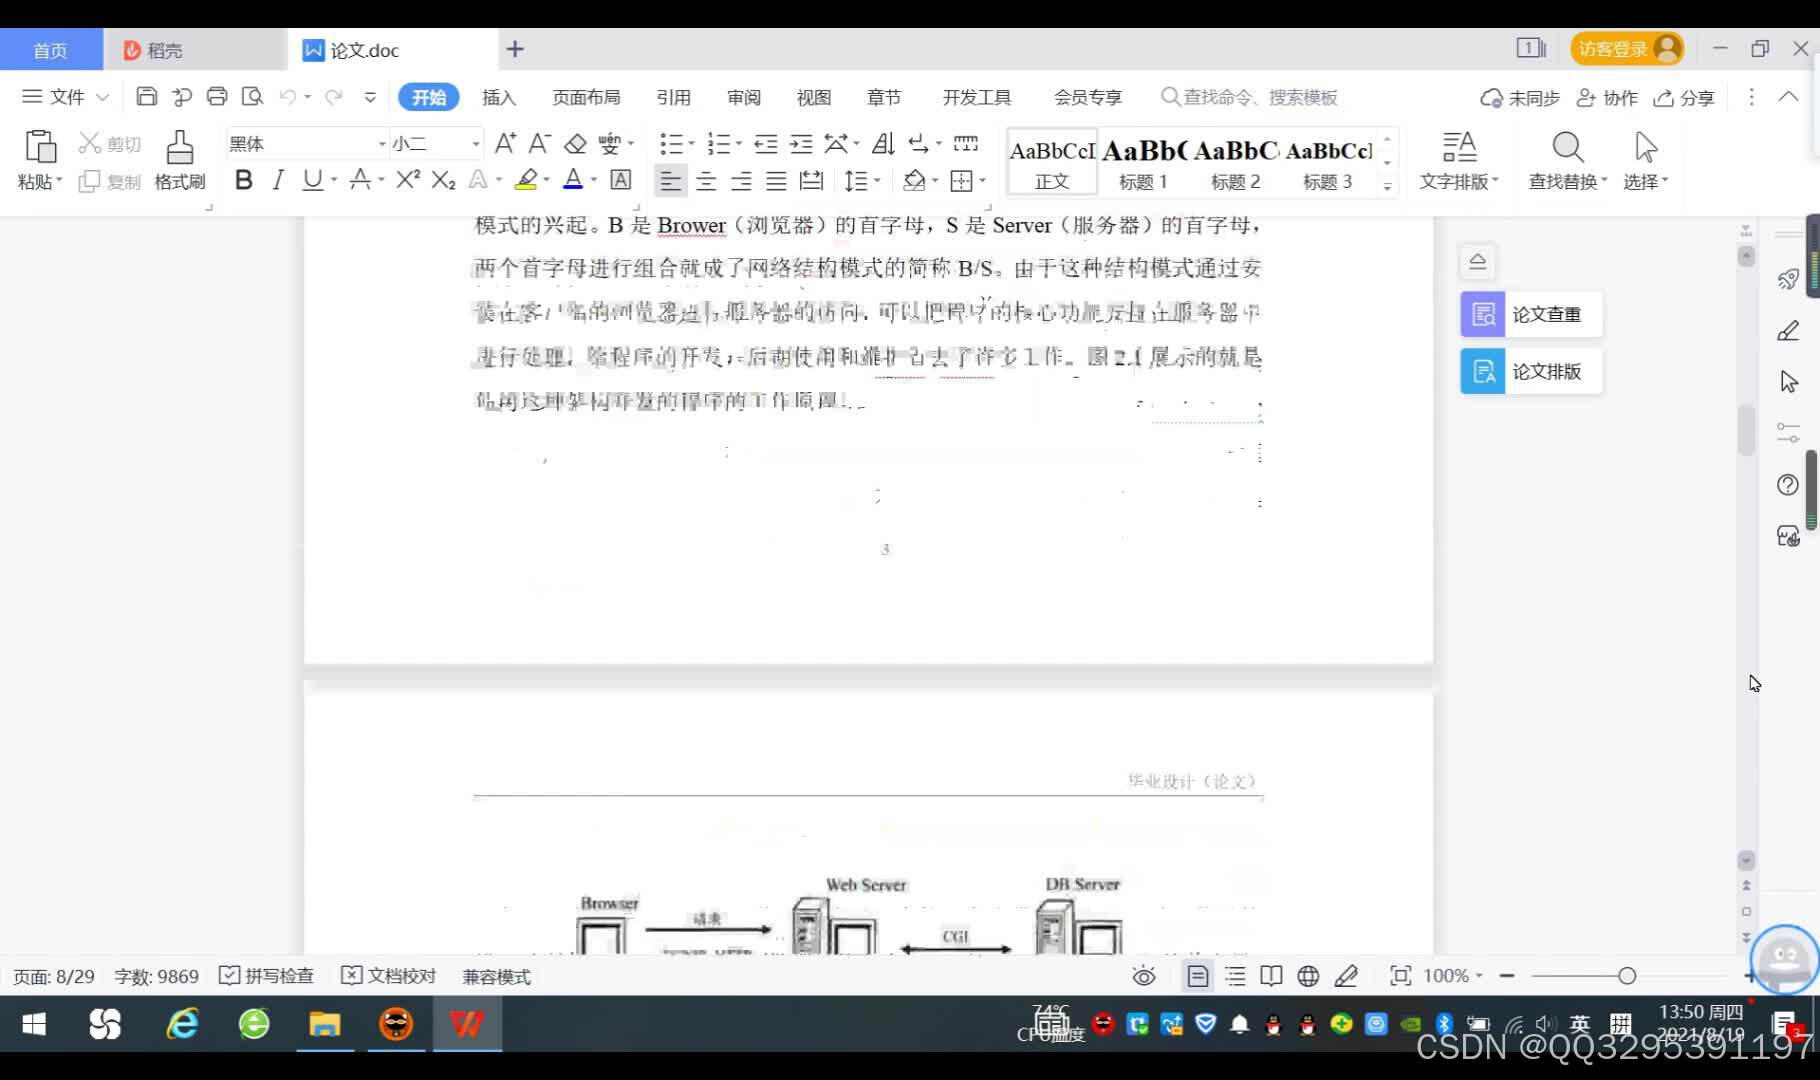Click Increase Indent icon
The height and width of the screenshot is (1080, 1820).
(801, 144)
